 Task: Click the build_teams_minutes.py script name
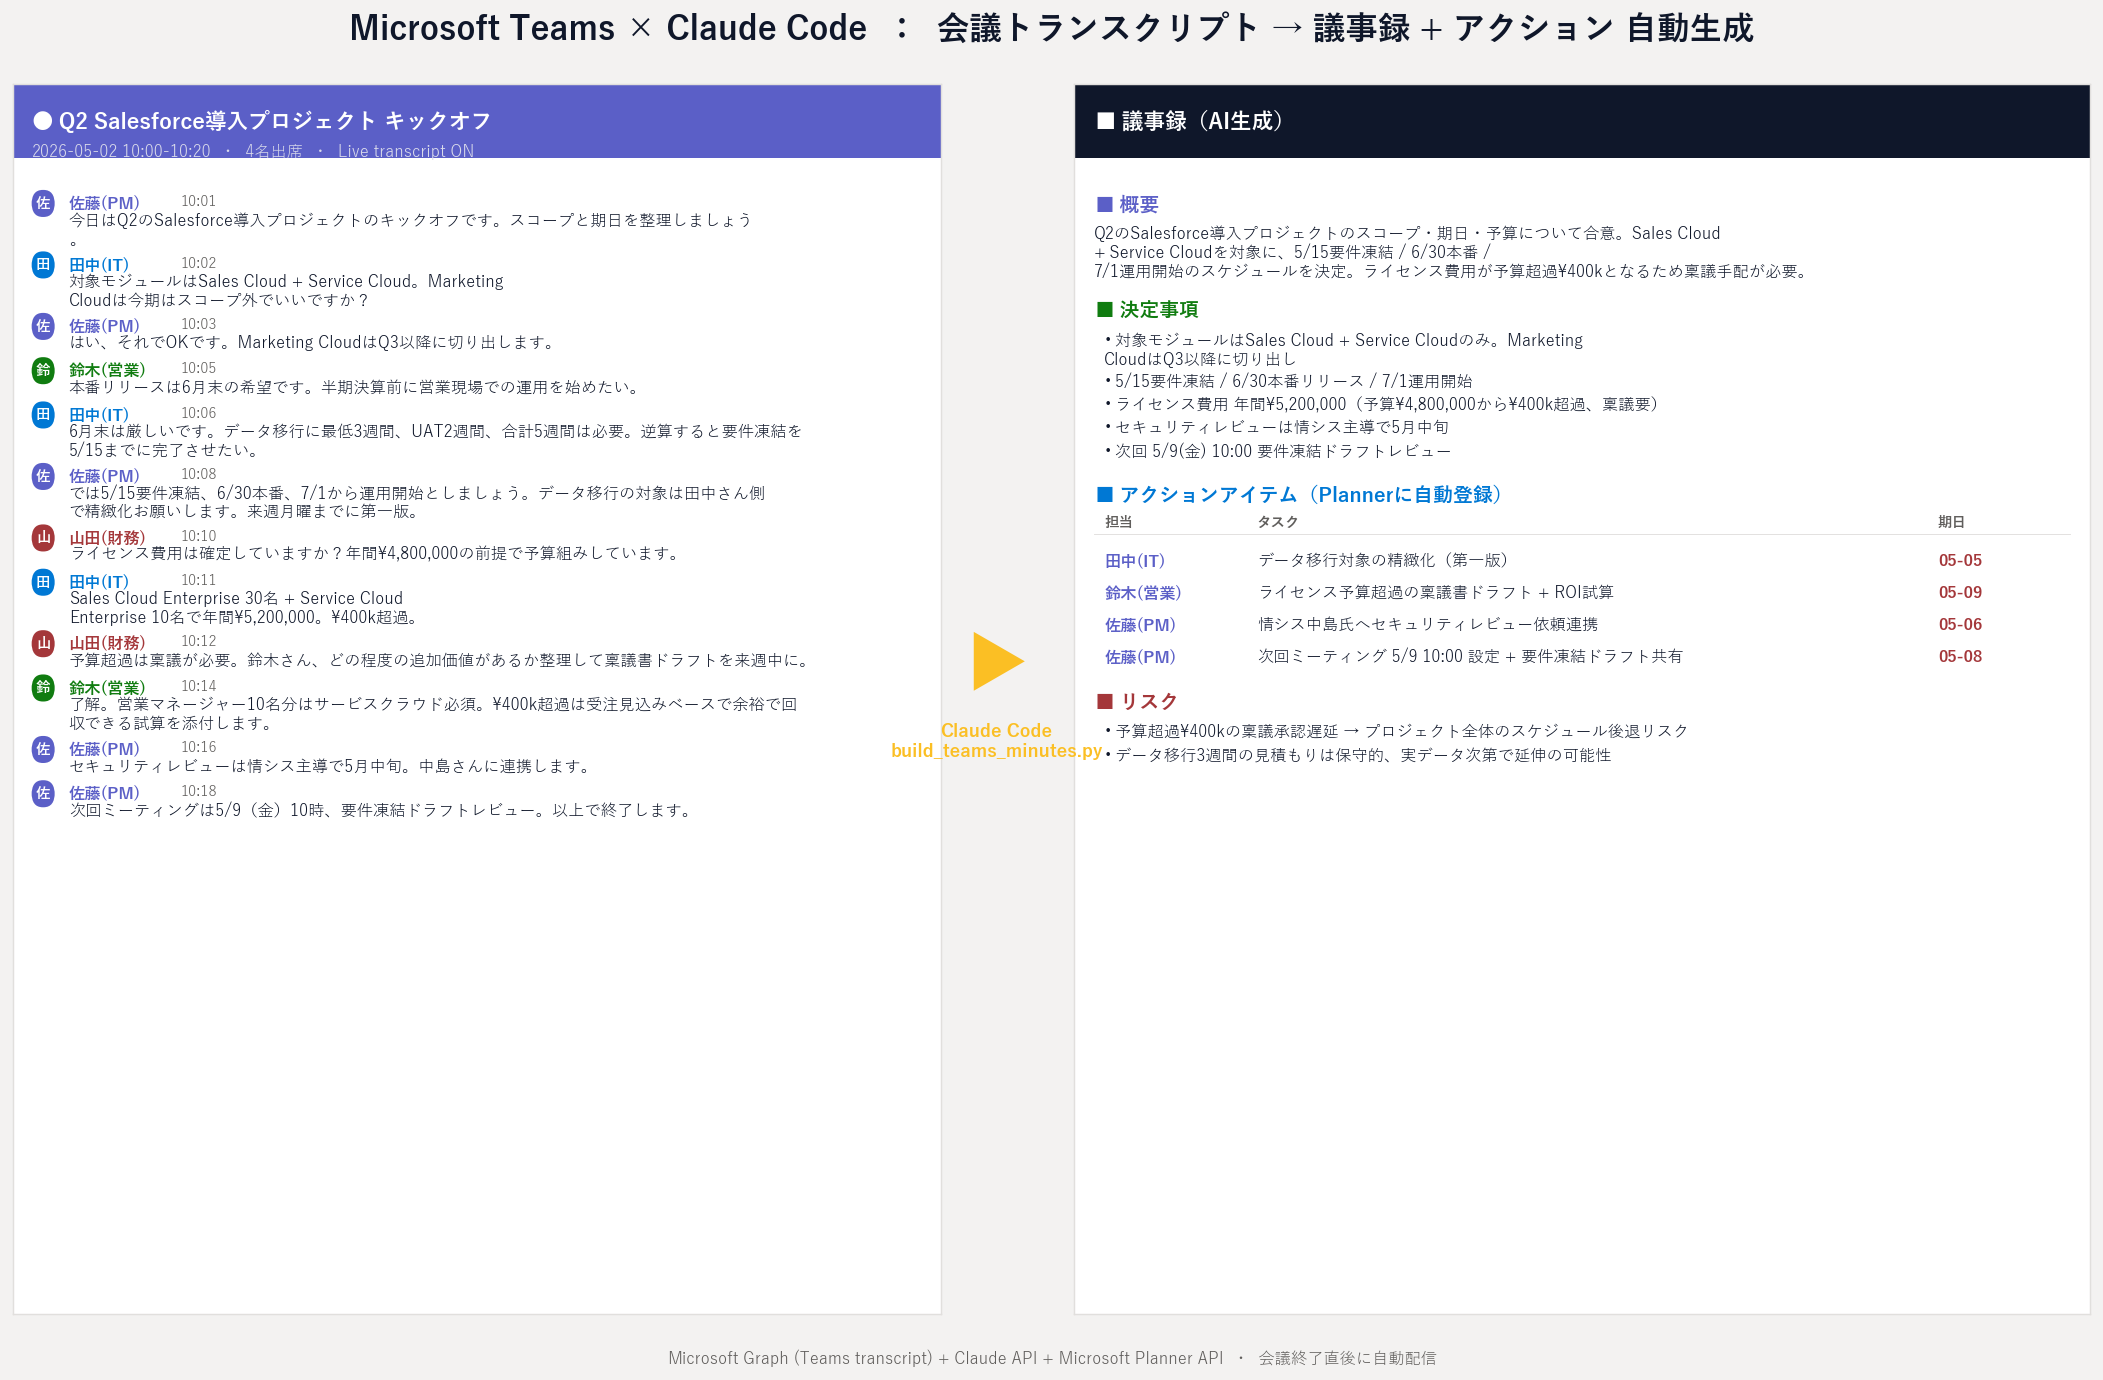click(x=996, y=751)
